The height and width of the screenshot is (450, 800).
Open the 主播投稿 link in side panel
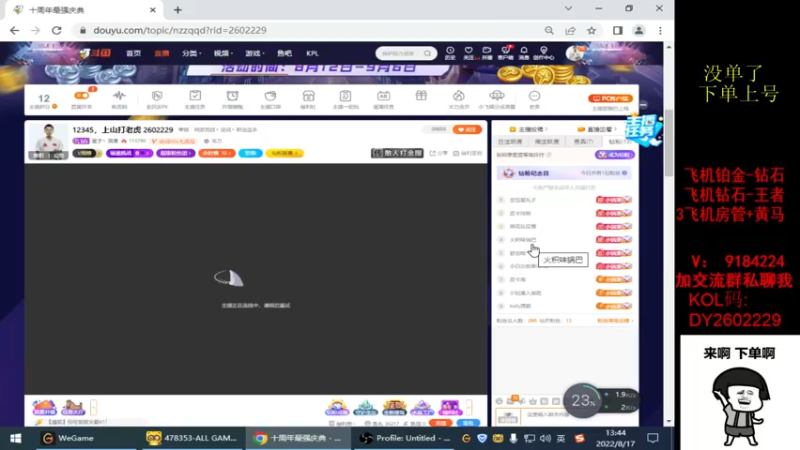[529, 129]
